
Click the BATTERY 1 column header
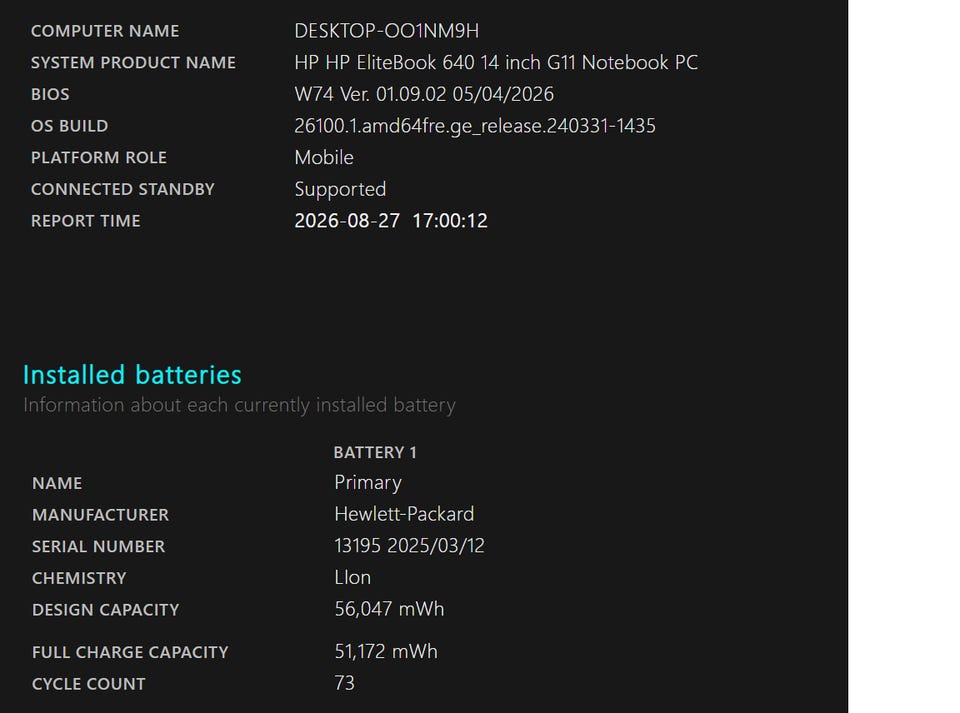click(375, 452)
